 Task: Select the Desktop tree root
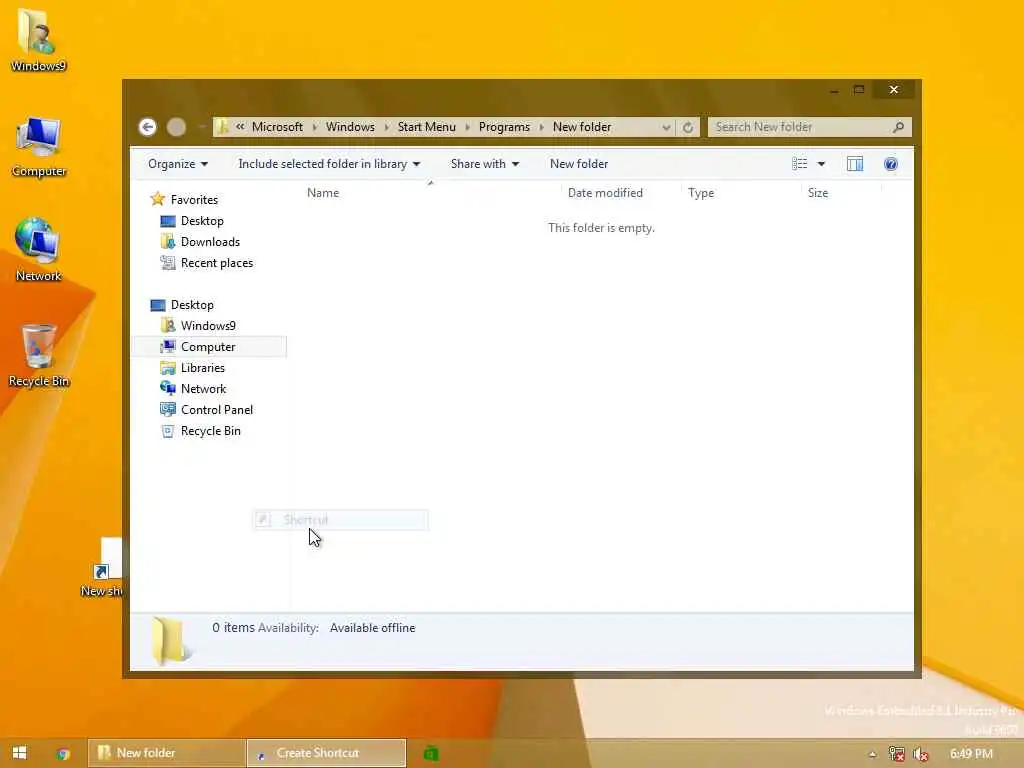click(x=192, y=305)
